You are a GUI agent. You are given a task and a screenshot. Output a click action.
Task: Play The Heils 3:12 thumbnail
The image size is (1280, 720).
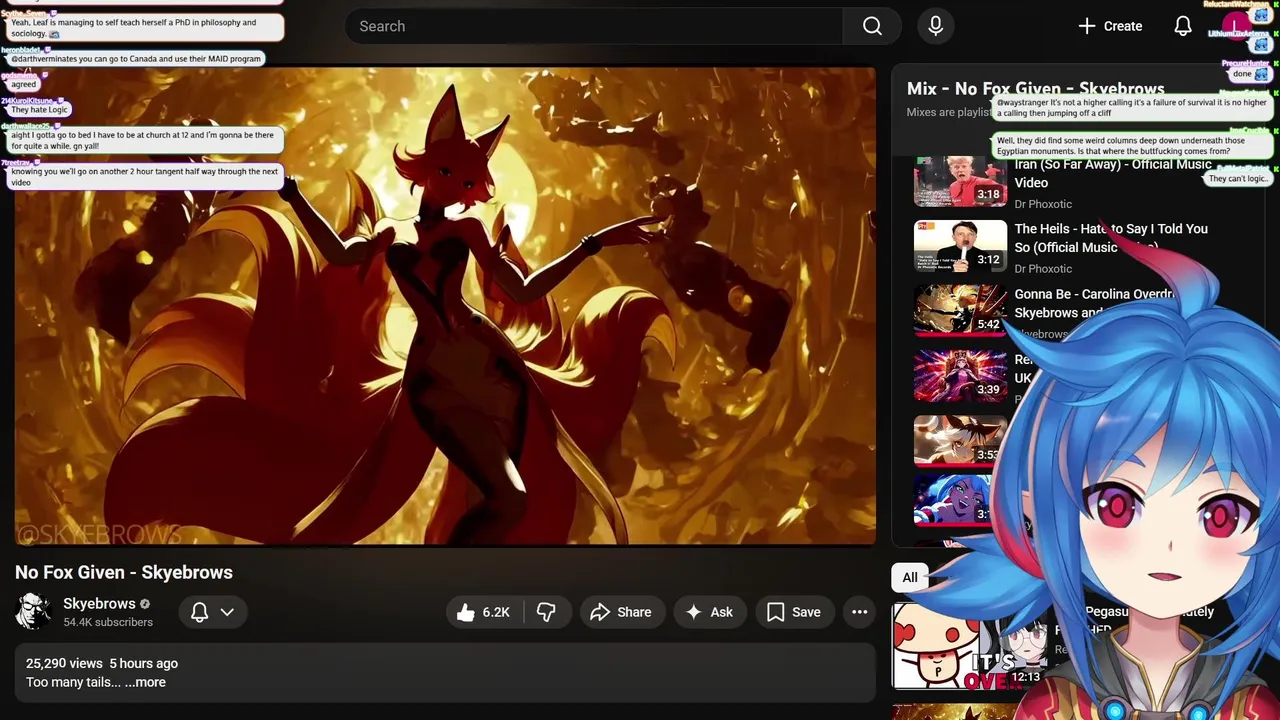(x=960, y=246)
